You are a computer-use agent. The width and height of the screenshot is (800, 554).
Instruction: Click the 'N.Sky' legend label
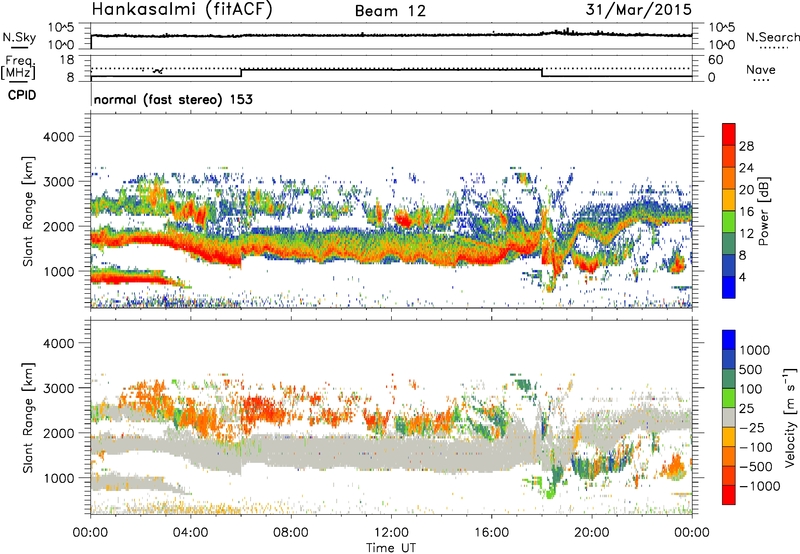19,37
